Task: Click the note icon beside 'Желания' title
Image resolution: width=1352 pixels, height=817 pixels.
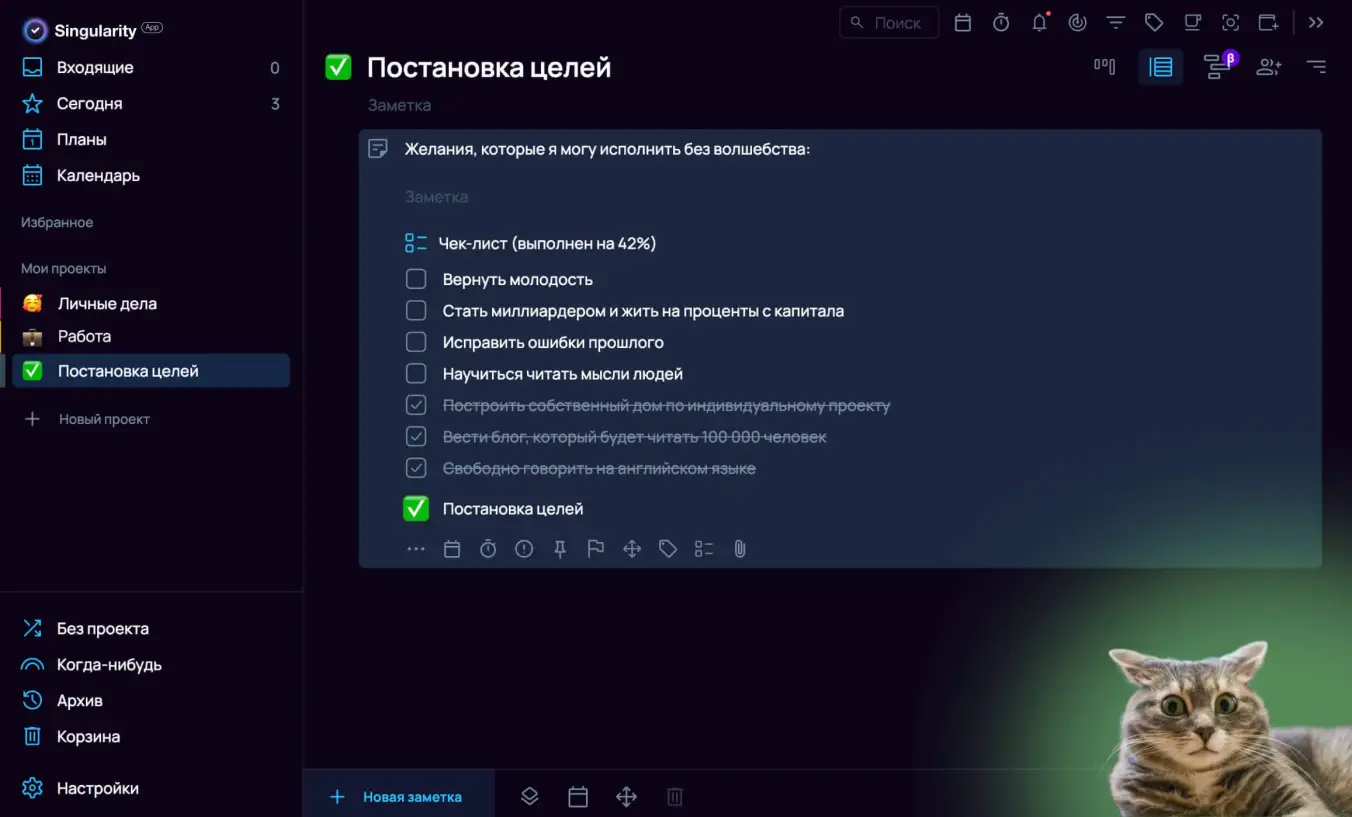Action: coord(378,149)
